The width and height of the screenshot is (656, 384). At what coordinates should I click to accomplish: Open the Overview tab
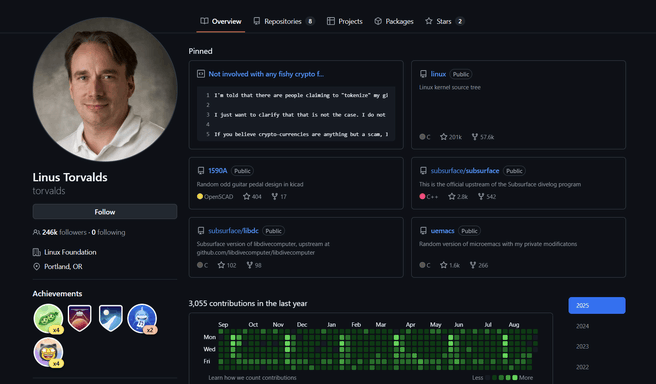[x=220, y=21]
